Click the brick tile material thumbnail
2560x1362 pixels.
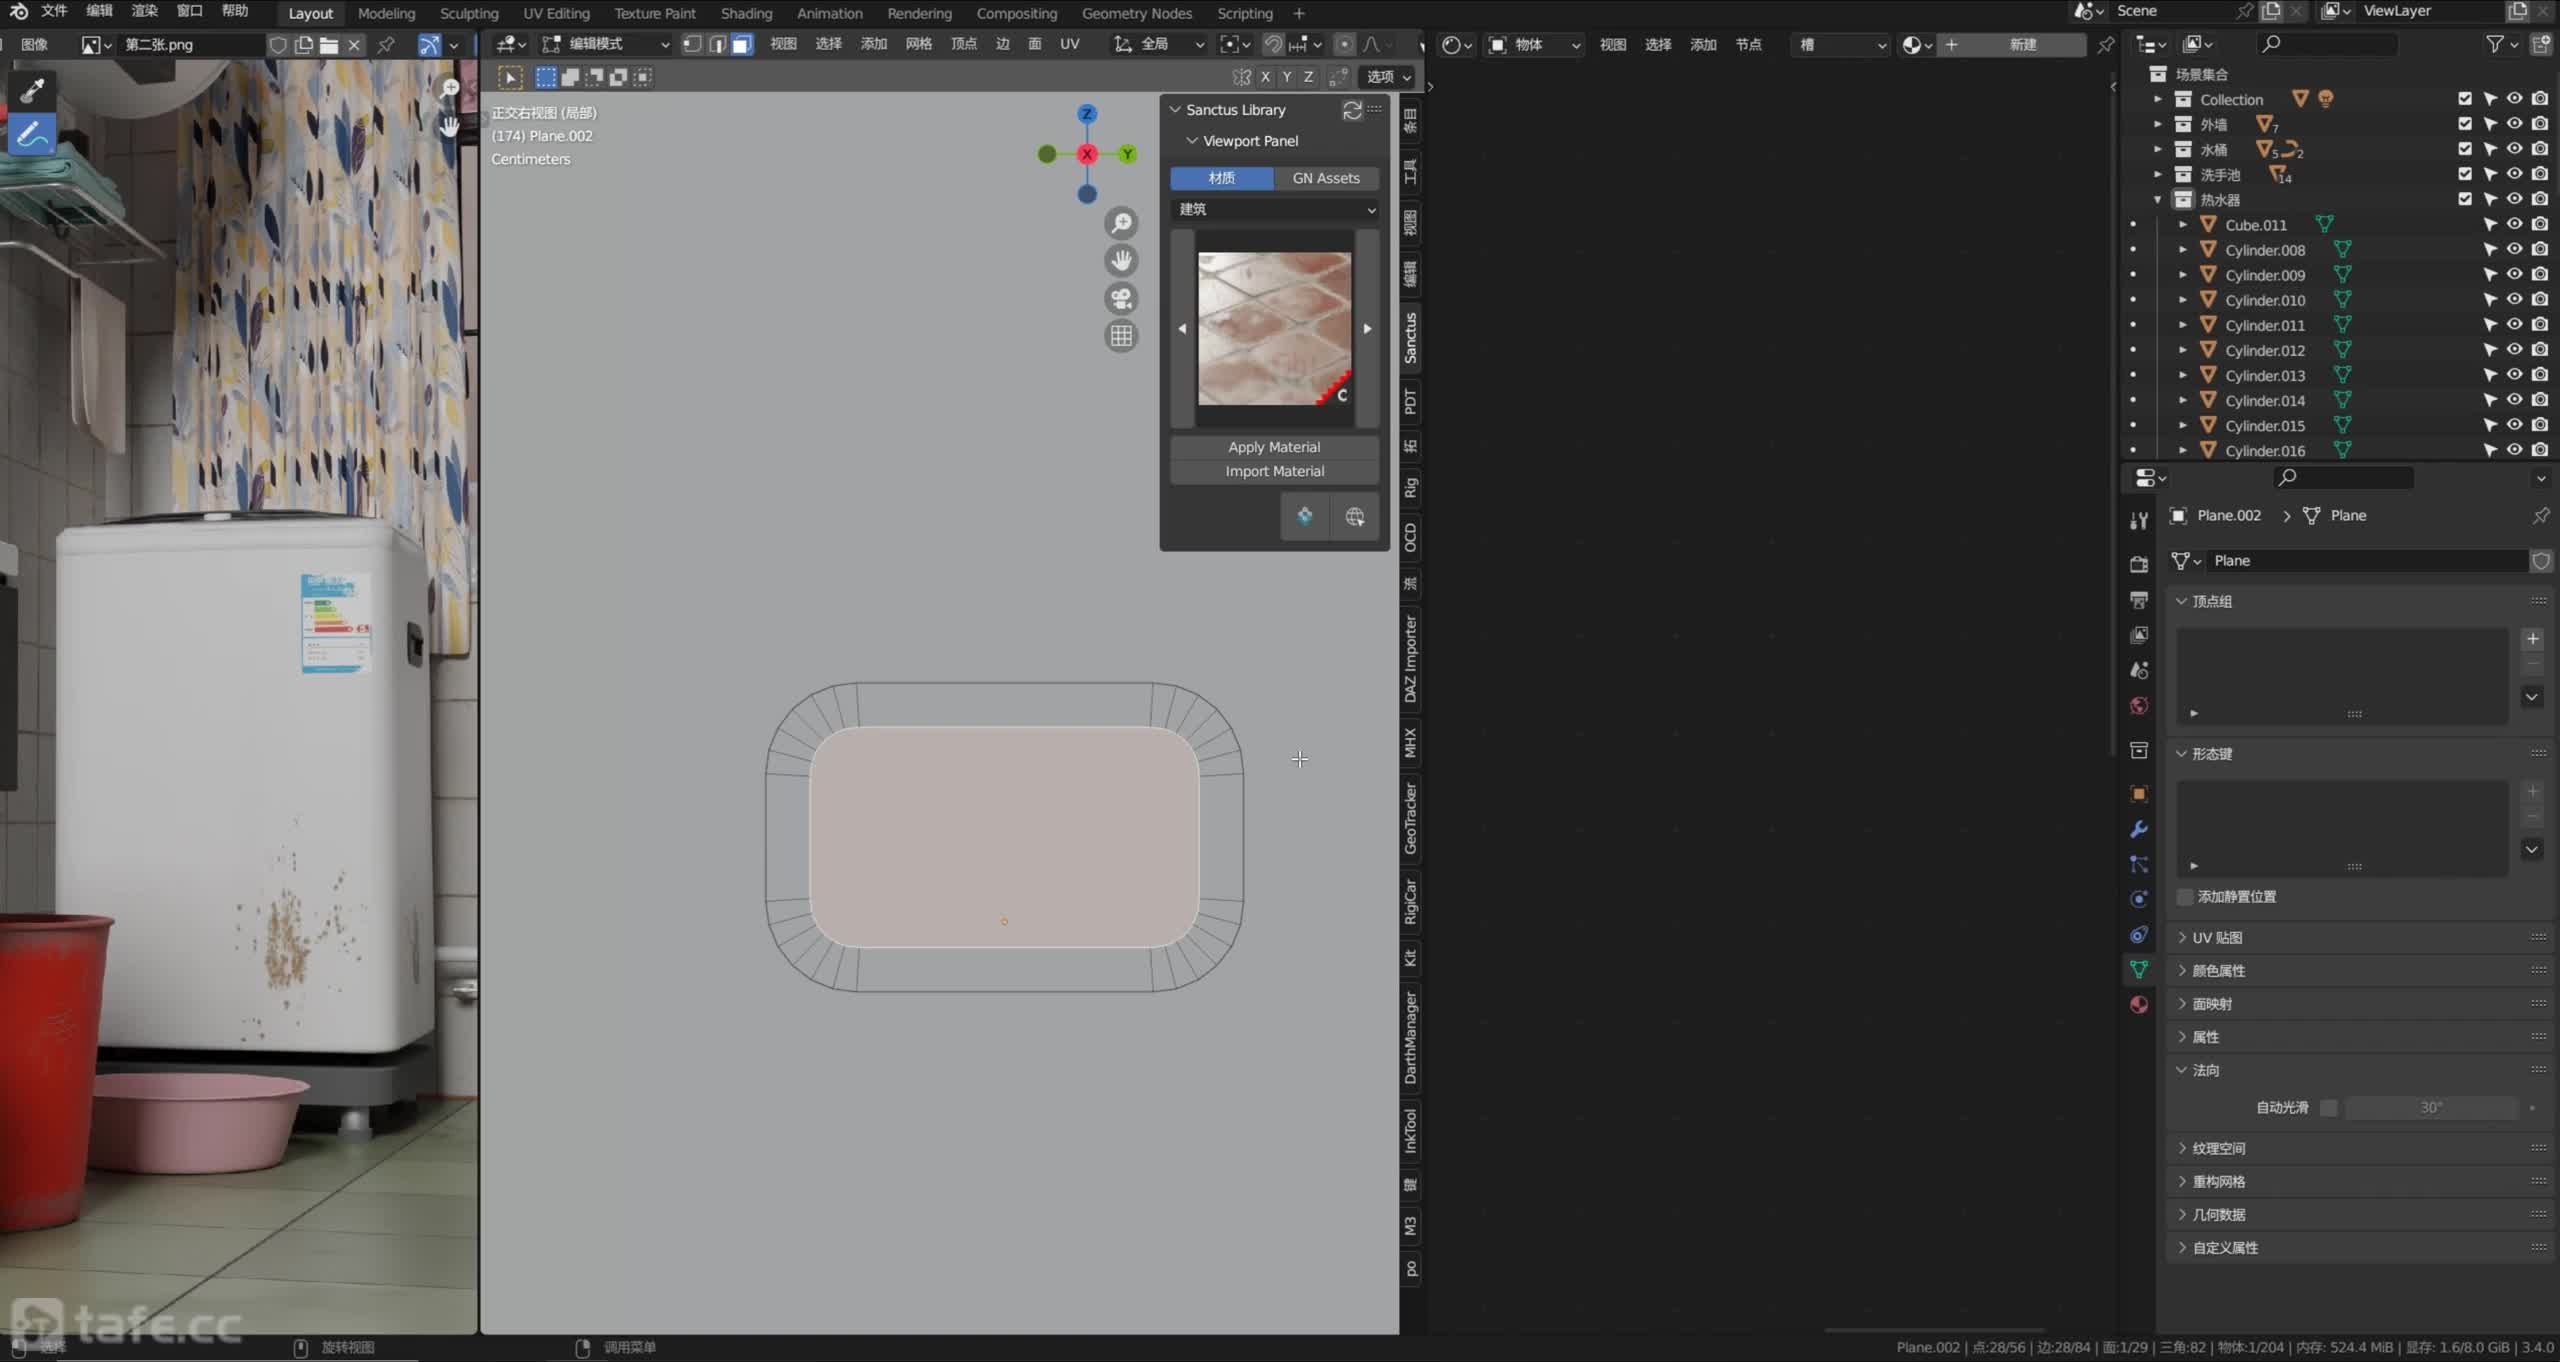[1274, 329]
